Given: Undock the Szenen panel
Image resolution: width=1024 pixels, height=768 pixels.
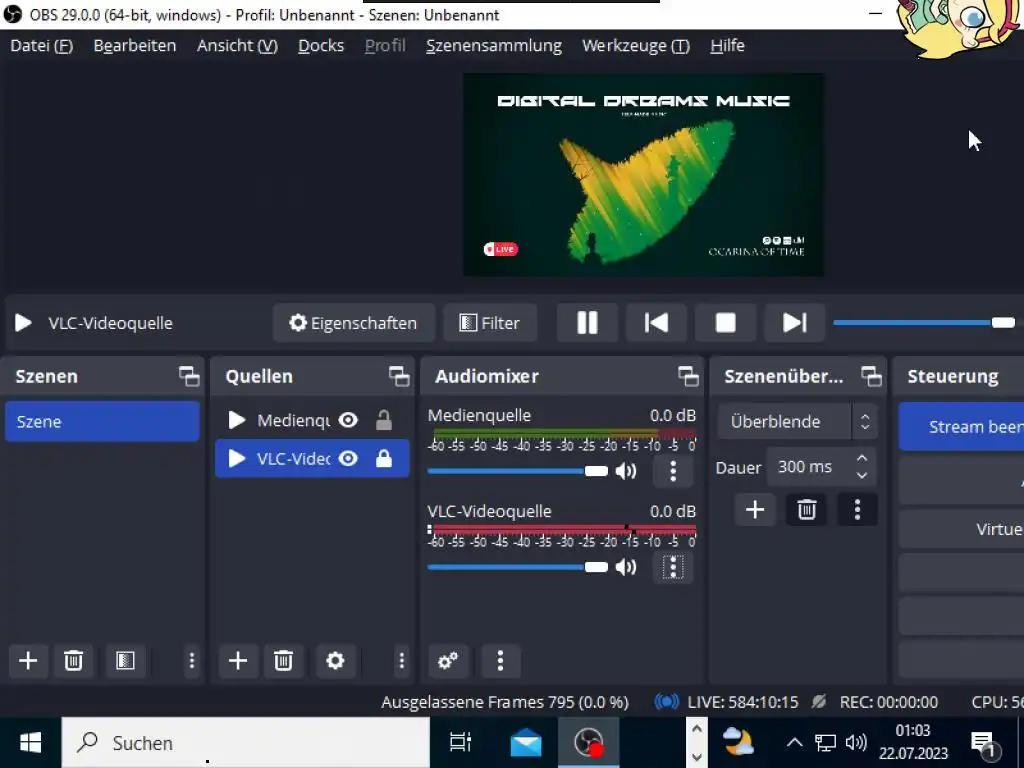Looking at the screenshot, I should pos(189,376).
